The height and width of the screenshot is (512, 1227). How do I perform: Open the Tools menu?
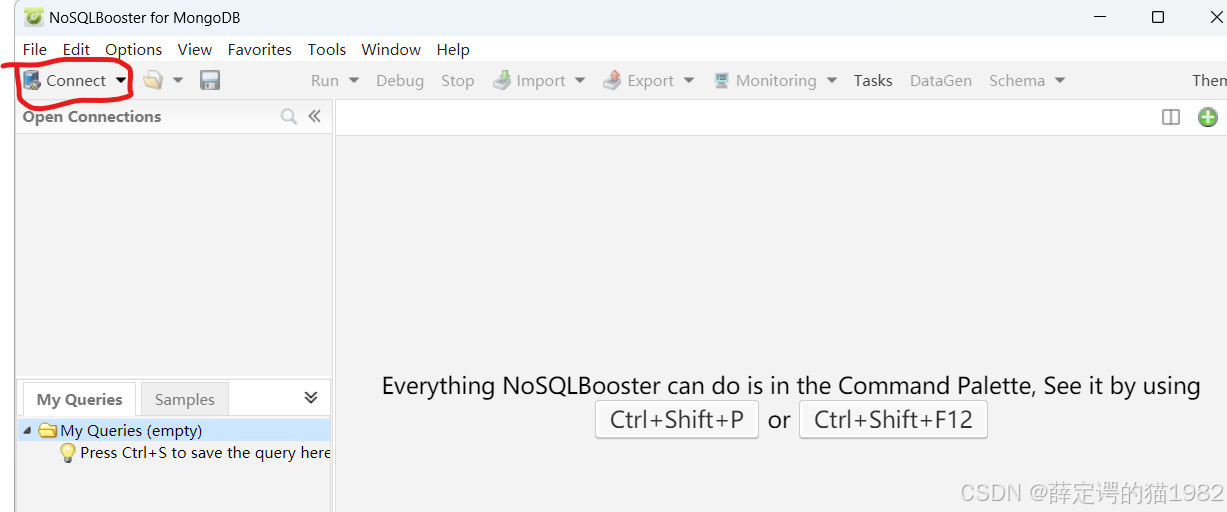pos(327,49)
